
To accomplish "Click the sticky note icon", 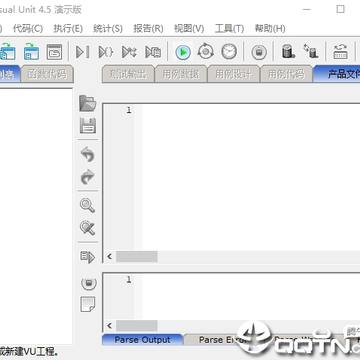I will tap(88, 304).
